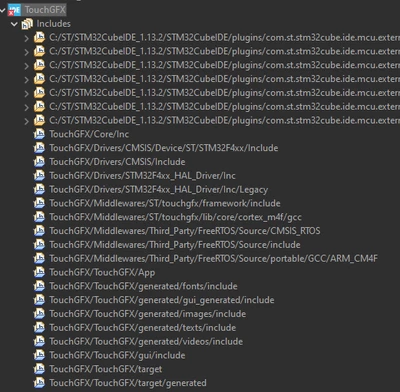This screenshot has width=400, height=392.
Task: Click icon beside CMSIS/Device/ST/STM32F4xx/Include
Action: coord(39,148)
